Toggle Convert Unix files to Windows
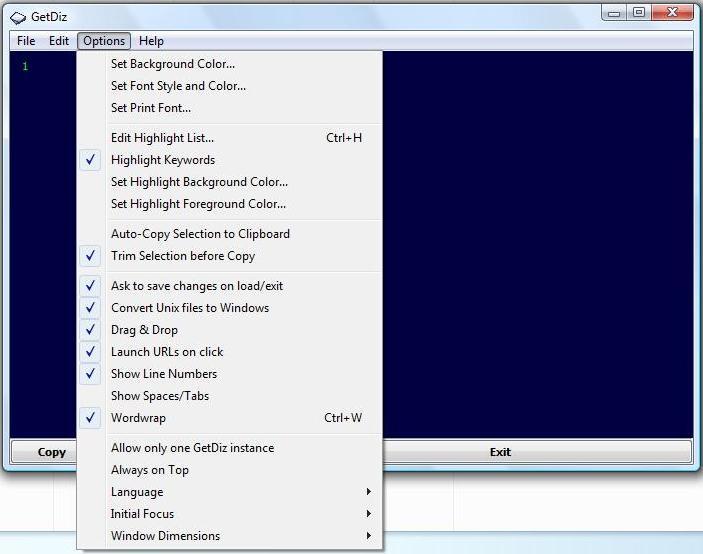The image size is (703, 554). click(230, 307)
